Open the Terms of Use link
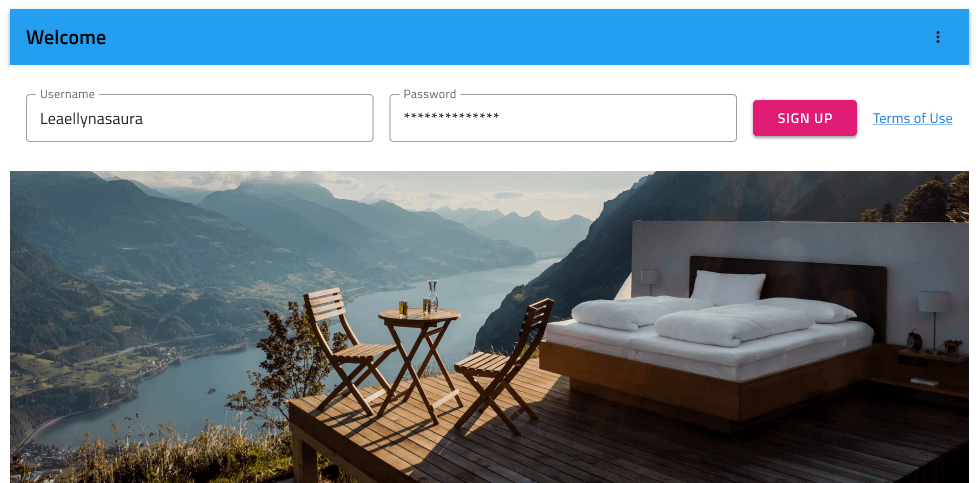The height and width of the screenshot is (483, 979). pos(912,118)
